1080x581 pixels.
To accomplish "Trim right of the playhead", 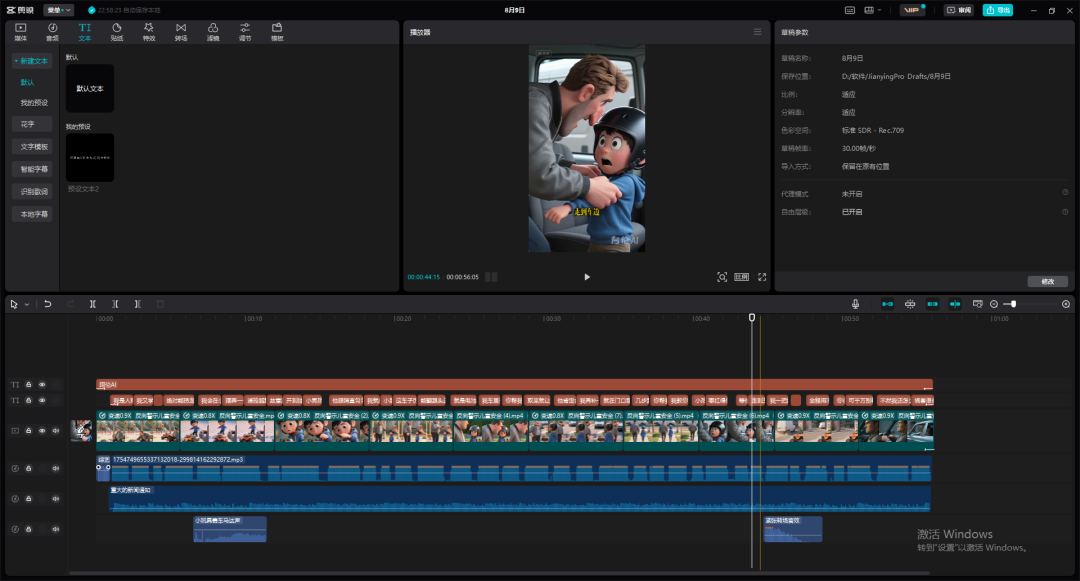I will [x=138, y=304].
